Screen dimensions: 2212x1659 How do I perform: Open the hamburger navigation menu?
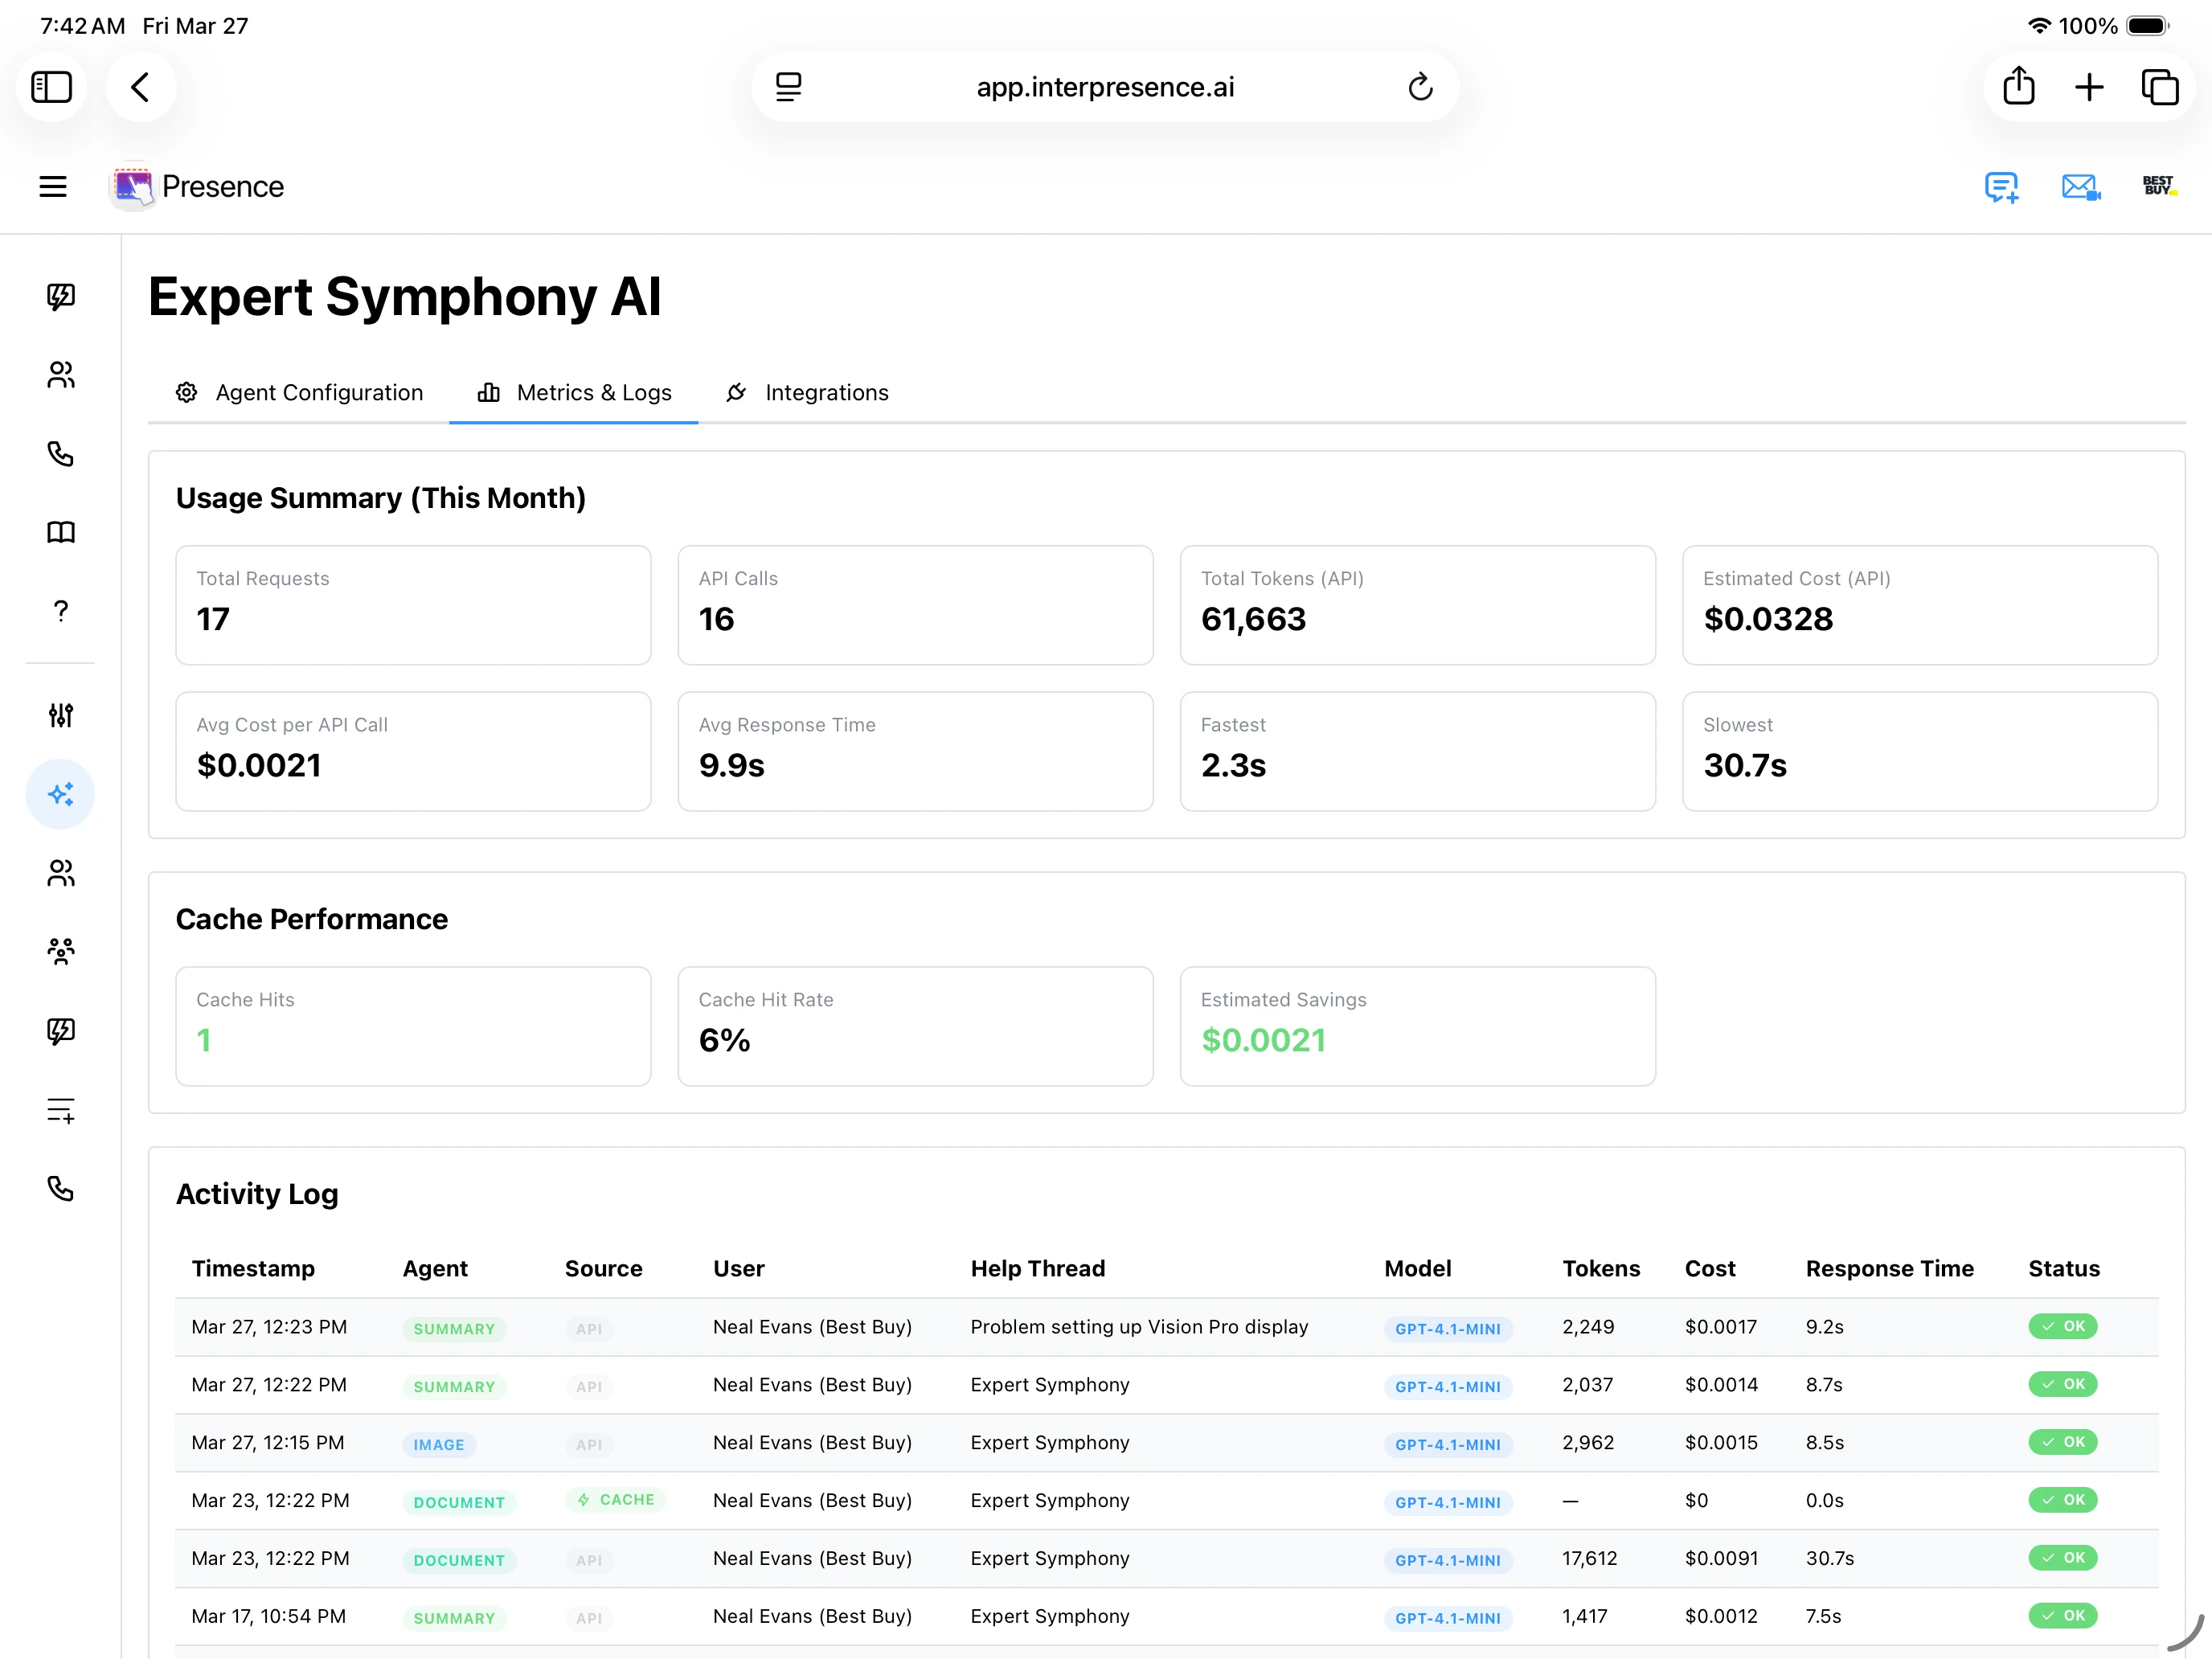point(52,186)
